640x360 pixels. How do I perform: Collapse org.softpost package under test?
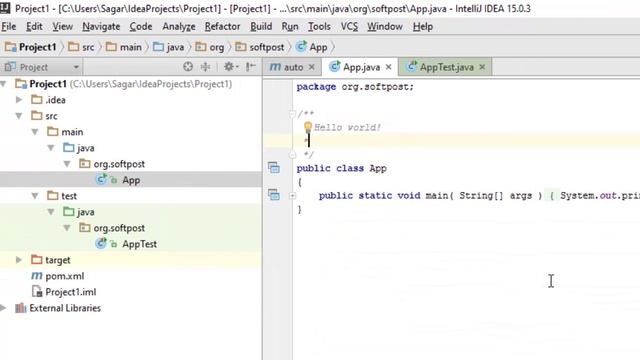click(x=67, y=228)
